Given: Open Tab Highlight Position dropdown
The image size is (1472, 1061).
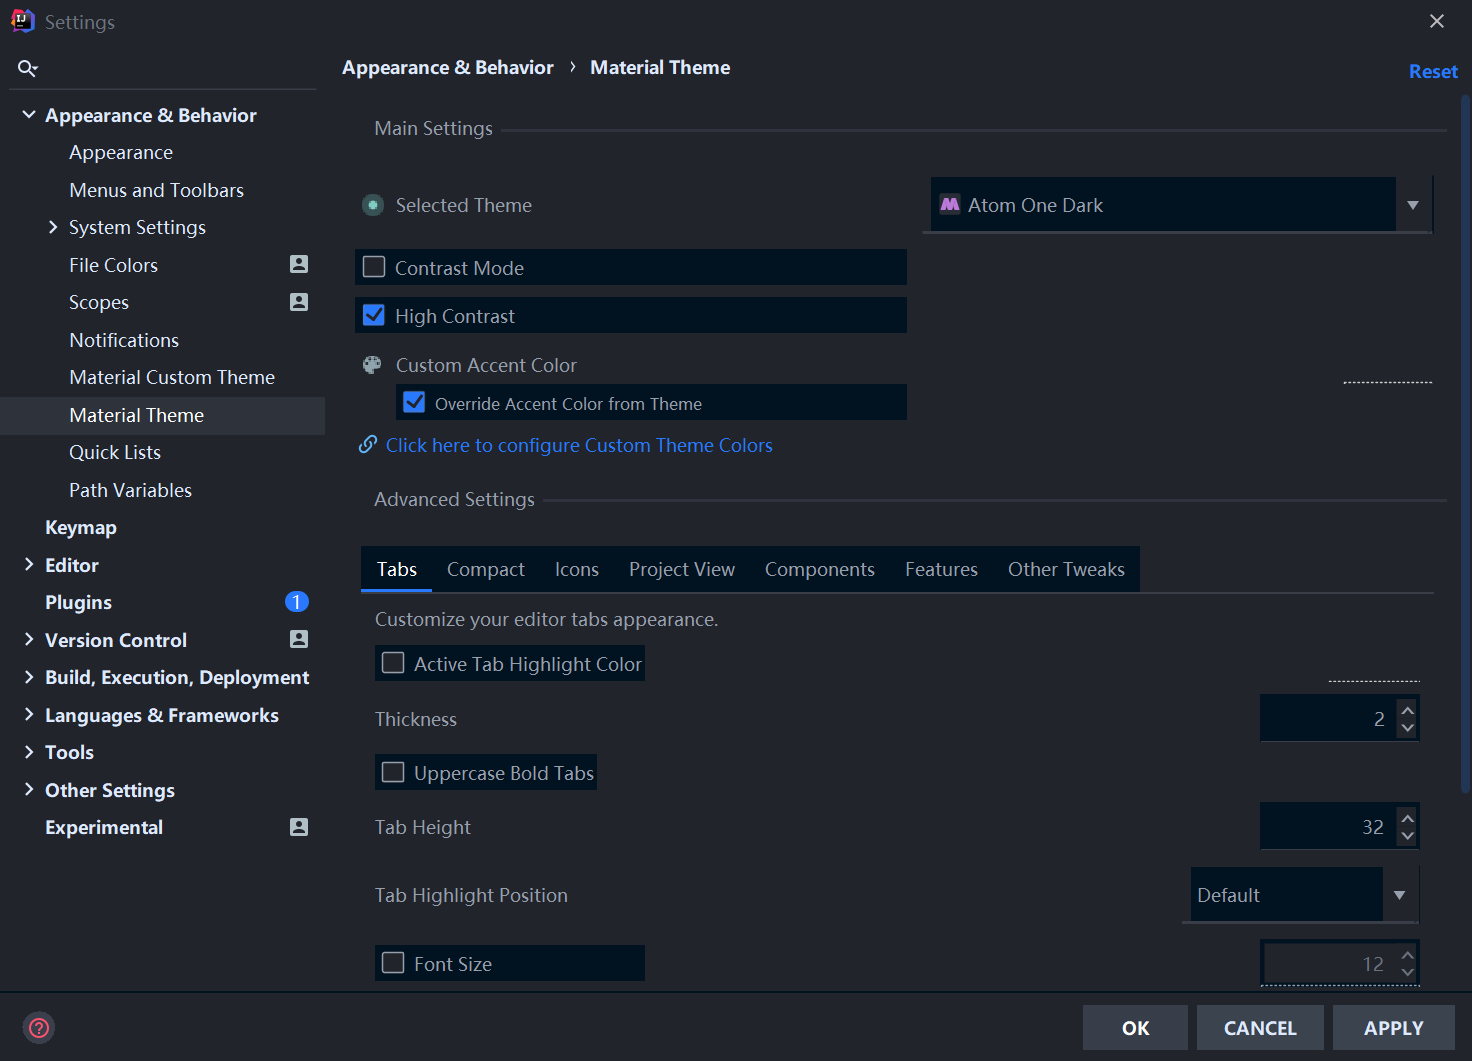Looking at the screenshot, I should tap(1400, 895).
